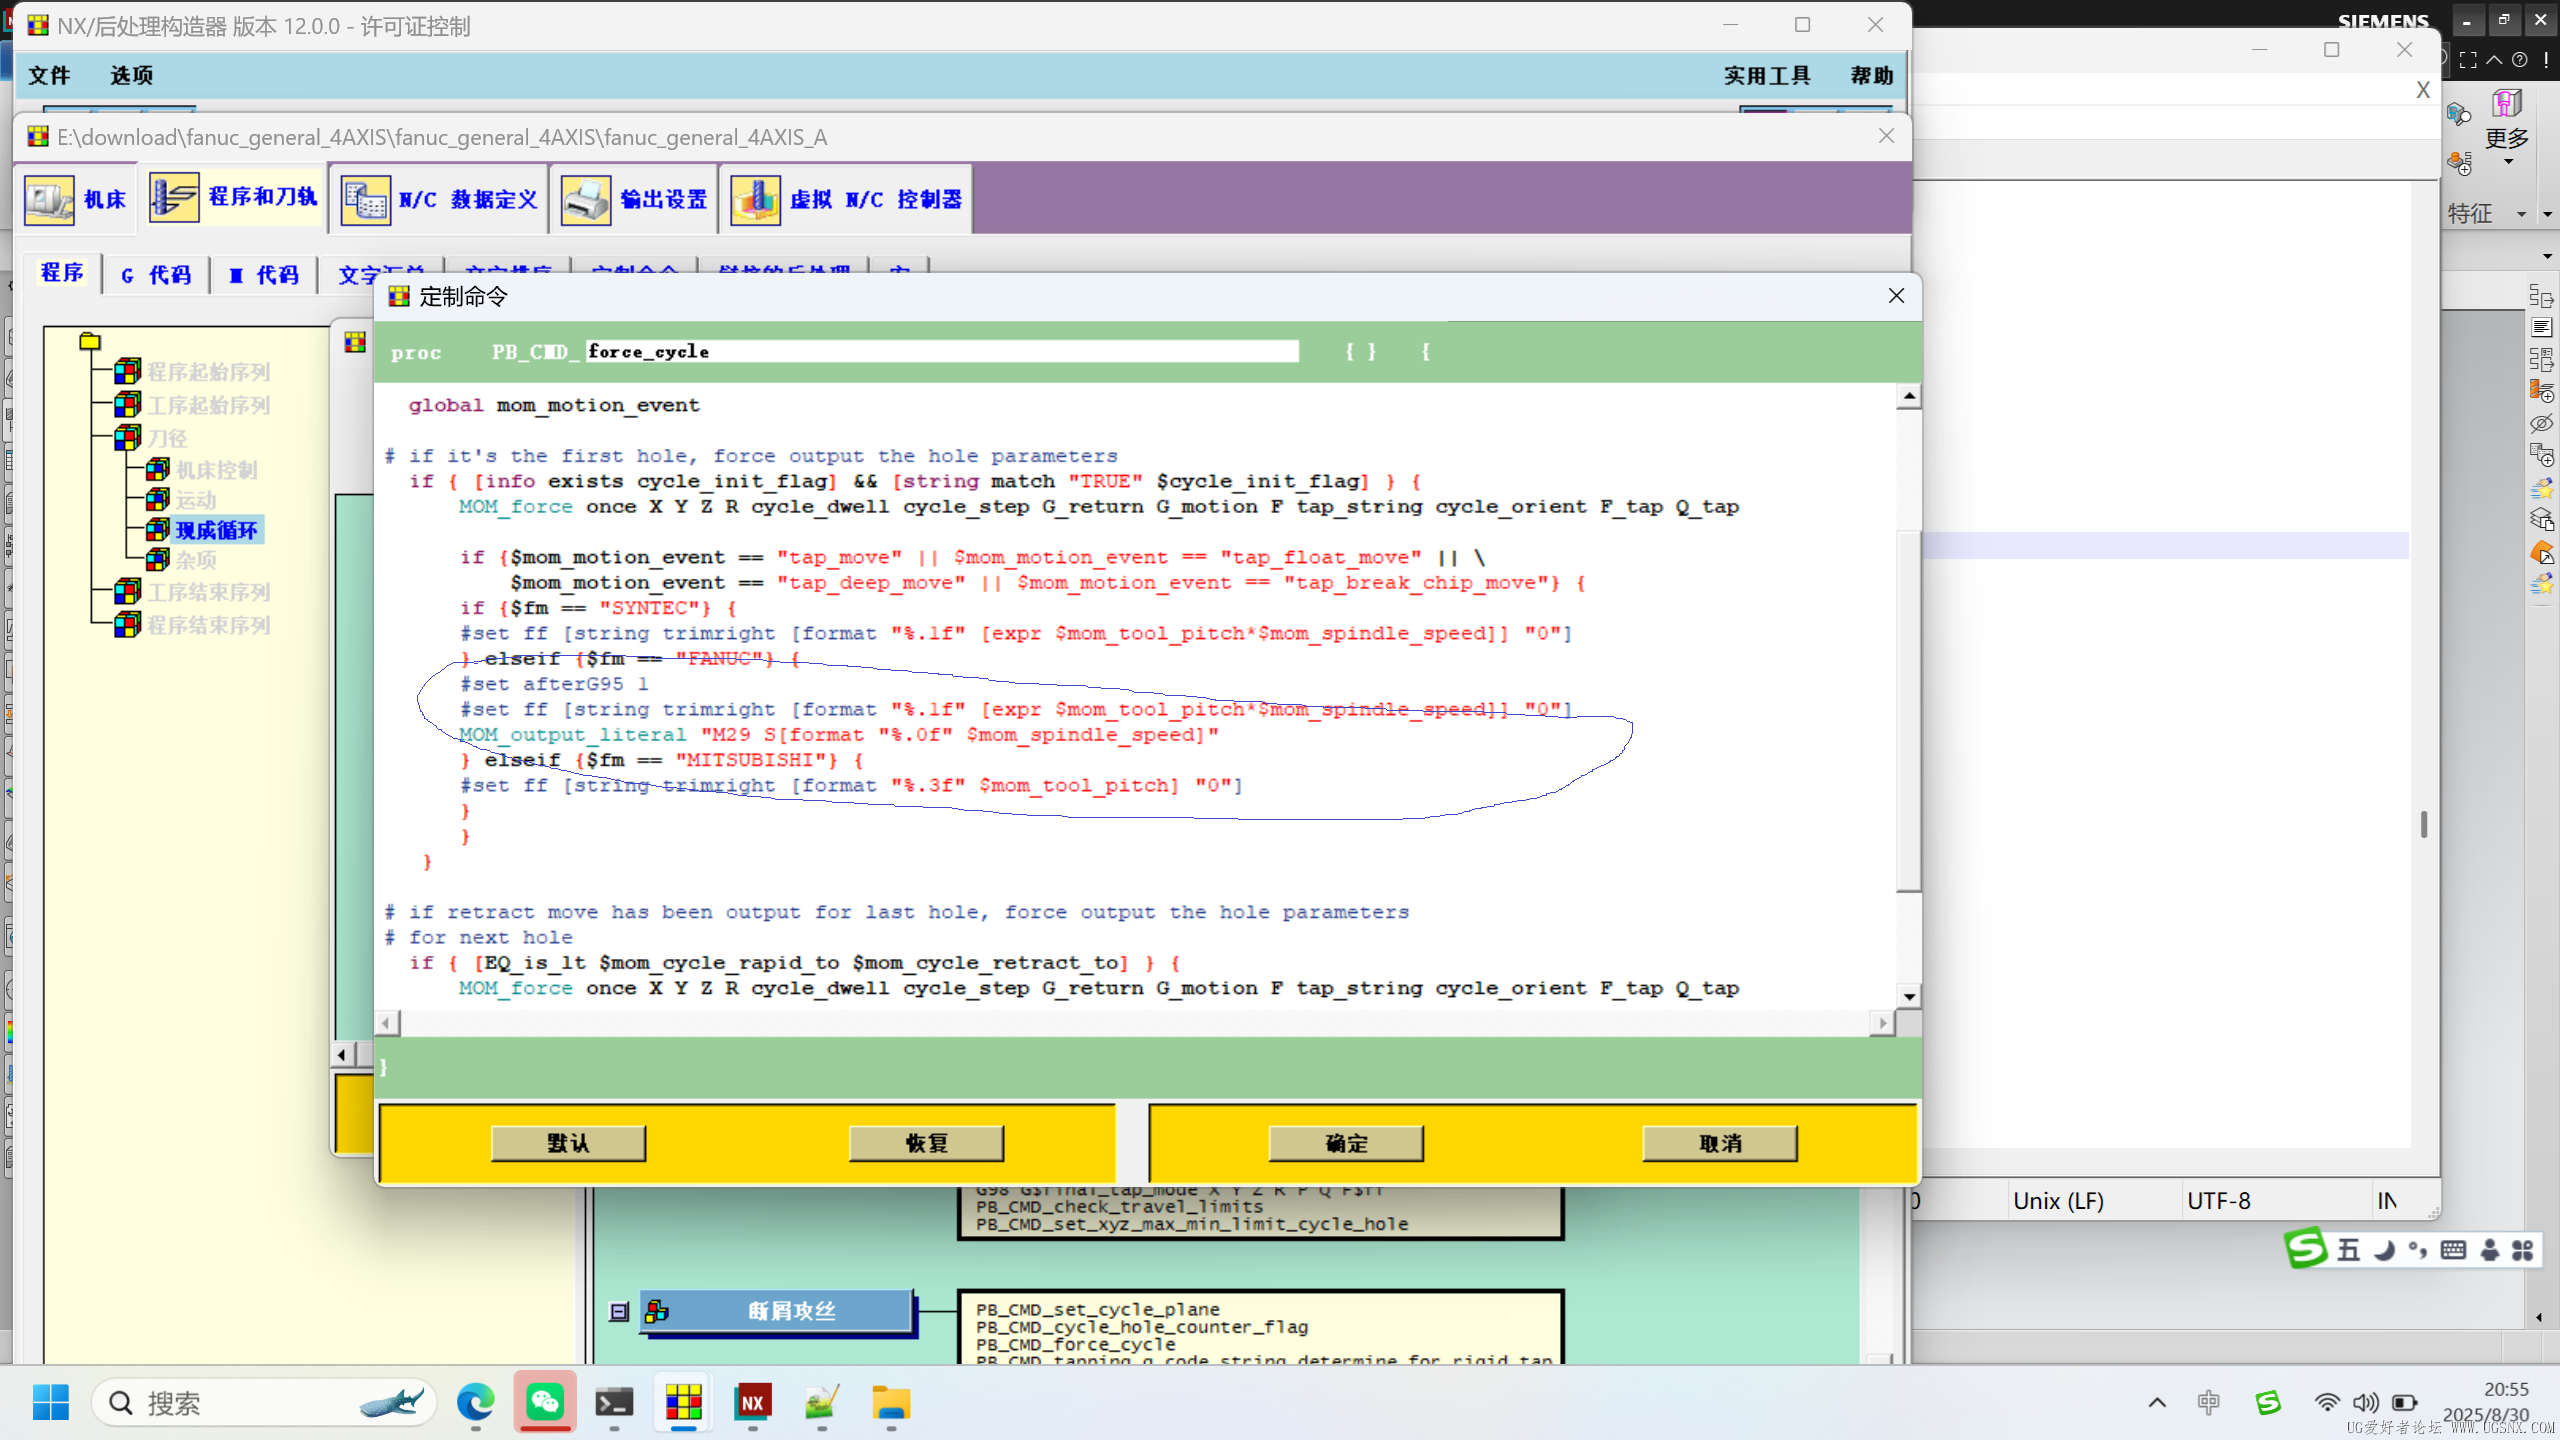The image size is (2560, 1440).
Task: Collapse the 断屑攻丝 event block
Action: click(619, 1311)
